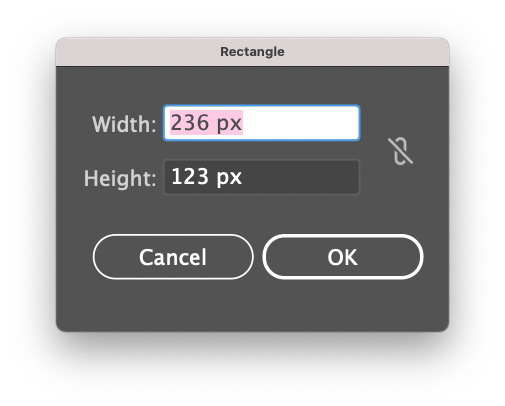Viewport: 505px width, 406px height.
Task: Cancel the Rectangle dialog
Action: (x=173, y=257)
